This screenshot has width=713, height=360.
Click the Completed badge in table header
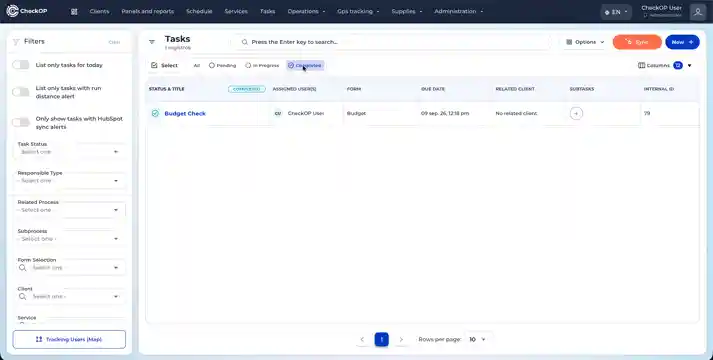(x=246, y=89)
